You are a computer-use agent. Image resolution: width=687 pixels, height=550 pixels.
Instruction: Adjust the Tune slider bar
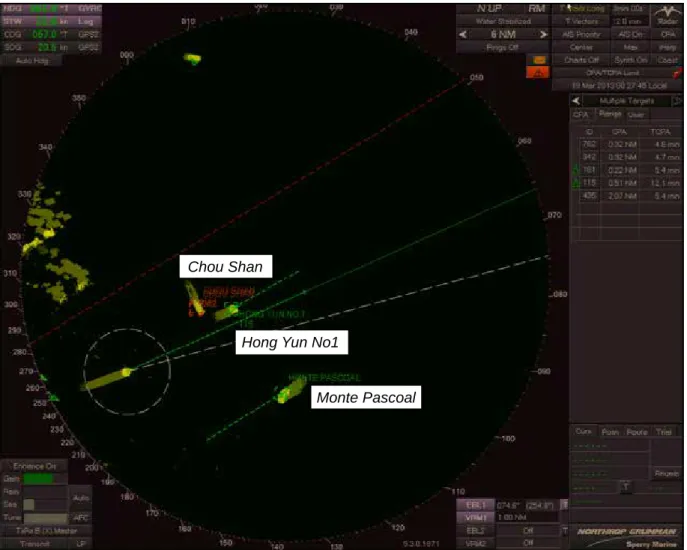coord(46,518)
